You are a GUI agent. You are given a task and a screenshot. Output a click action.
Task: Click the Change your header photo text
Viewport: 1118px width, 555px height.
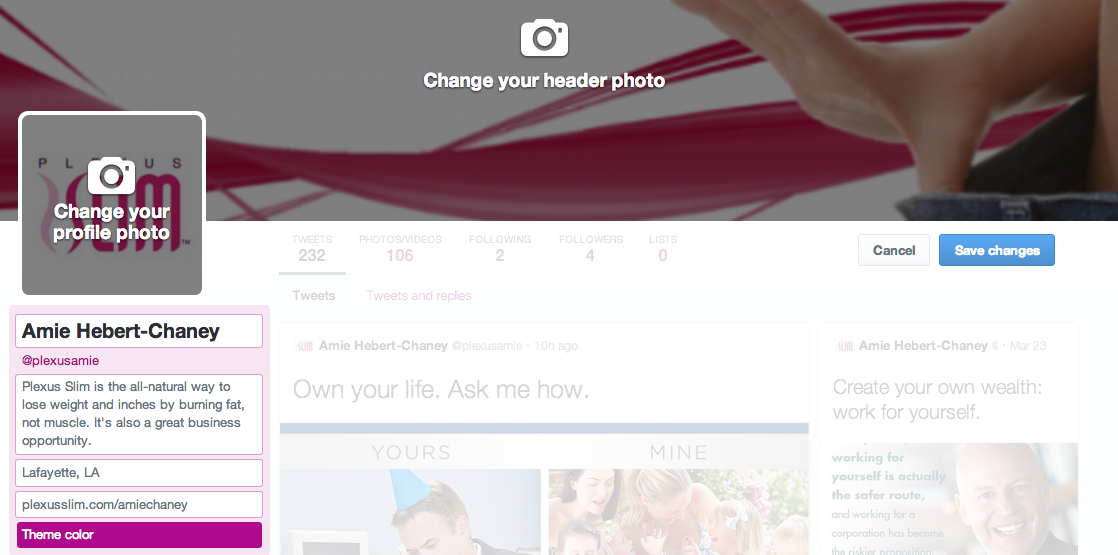pos(544,81)
